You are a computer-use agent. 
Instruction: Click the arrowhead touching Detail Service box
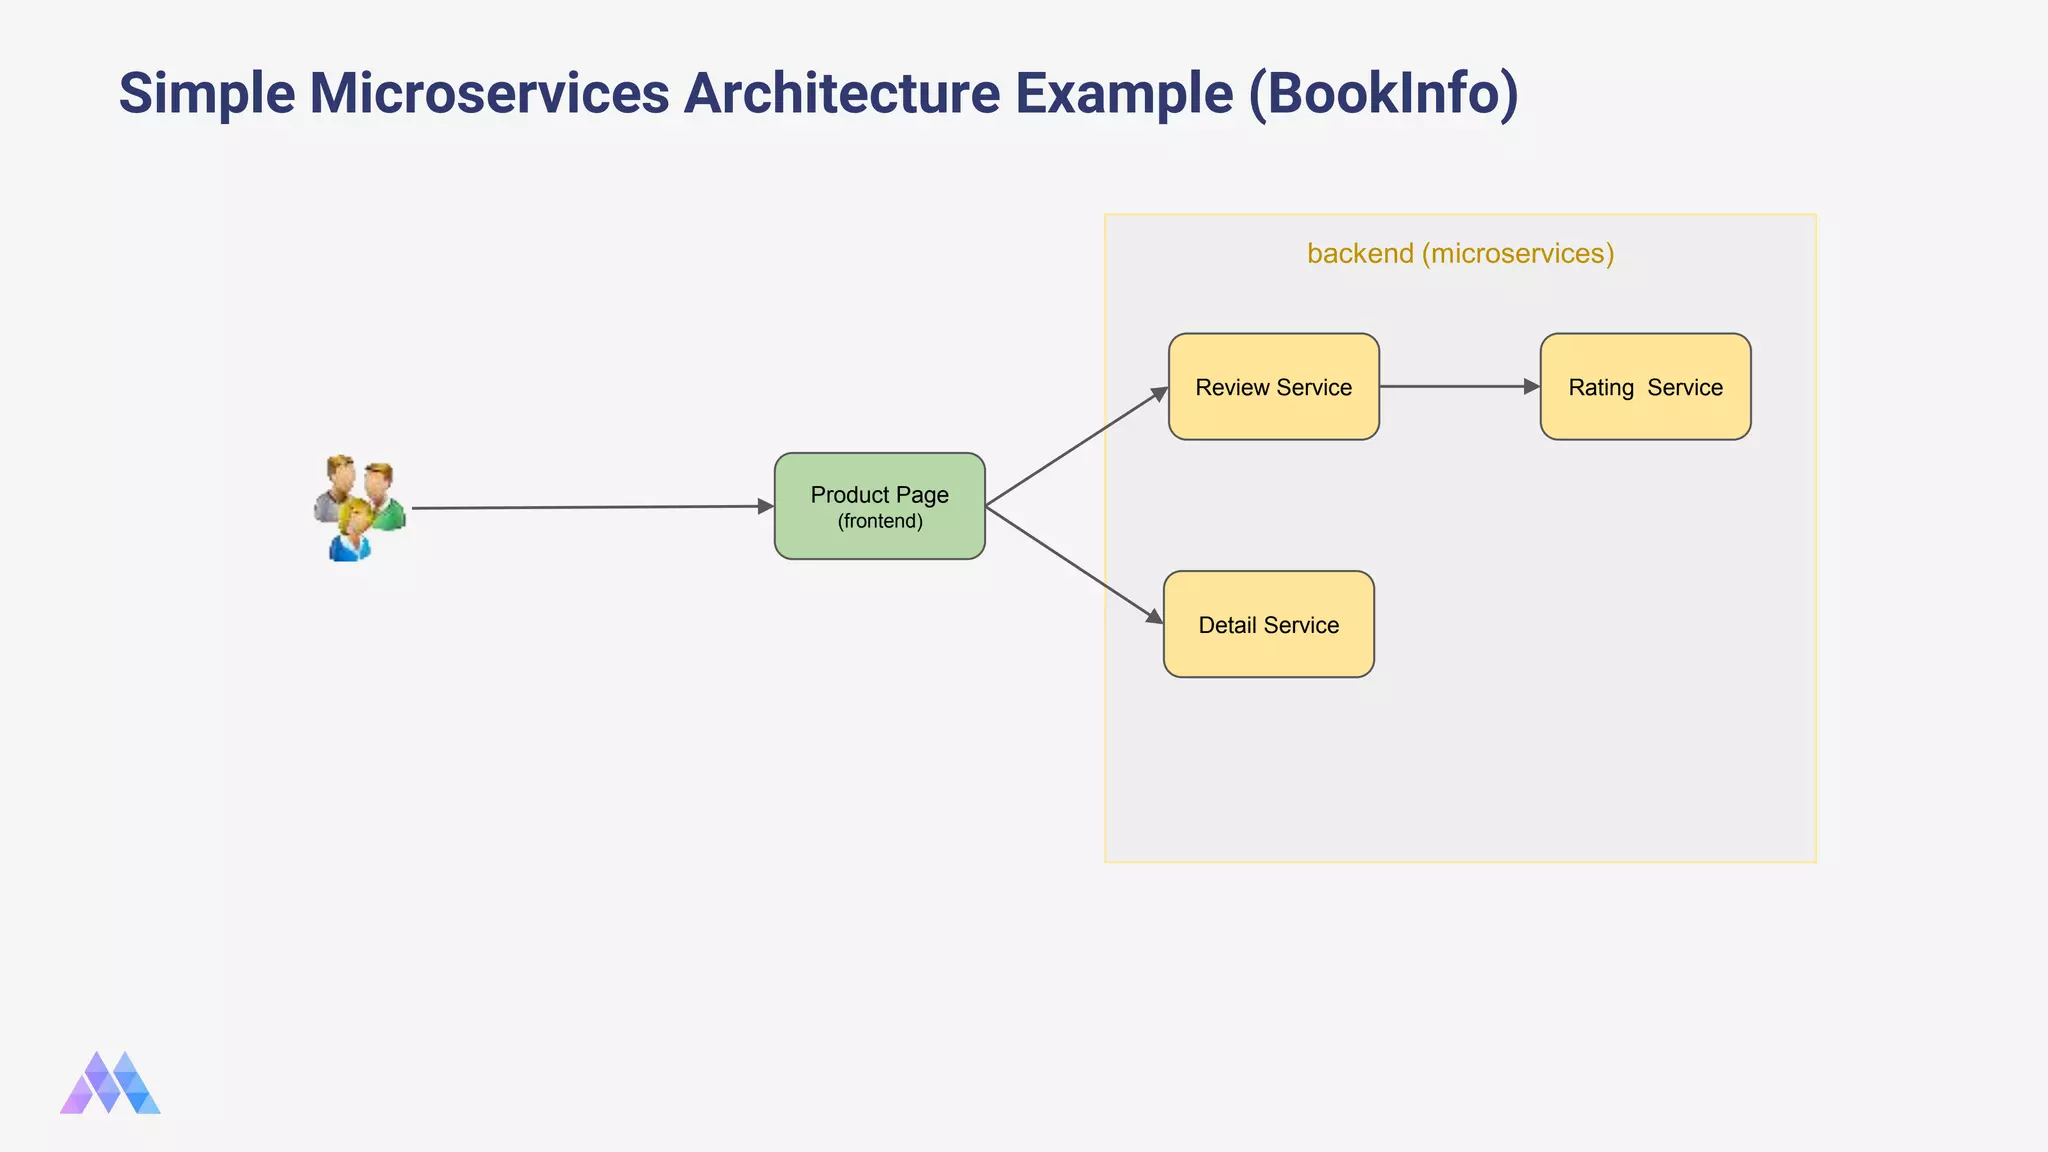[x=1155, y=618]
